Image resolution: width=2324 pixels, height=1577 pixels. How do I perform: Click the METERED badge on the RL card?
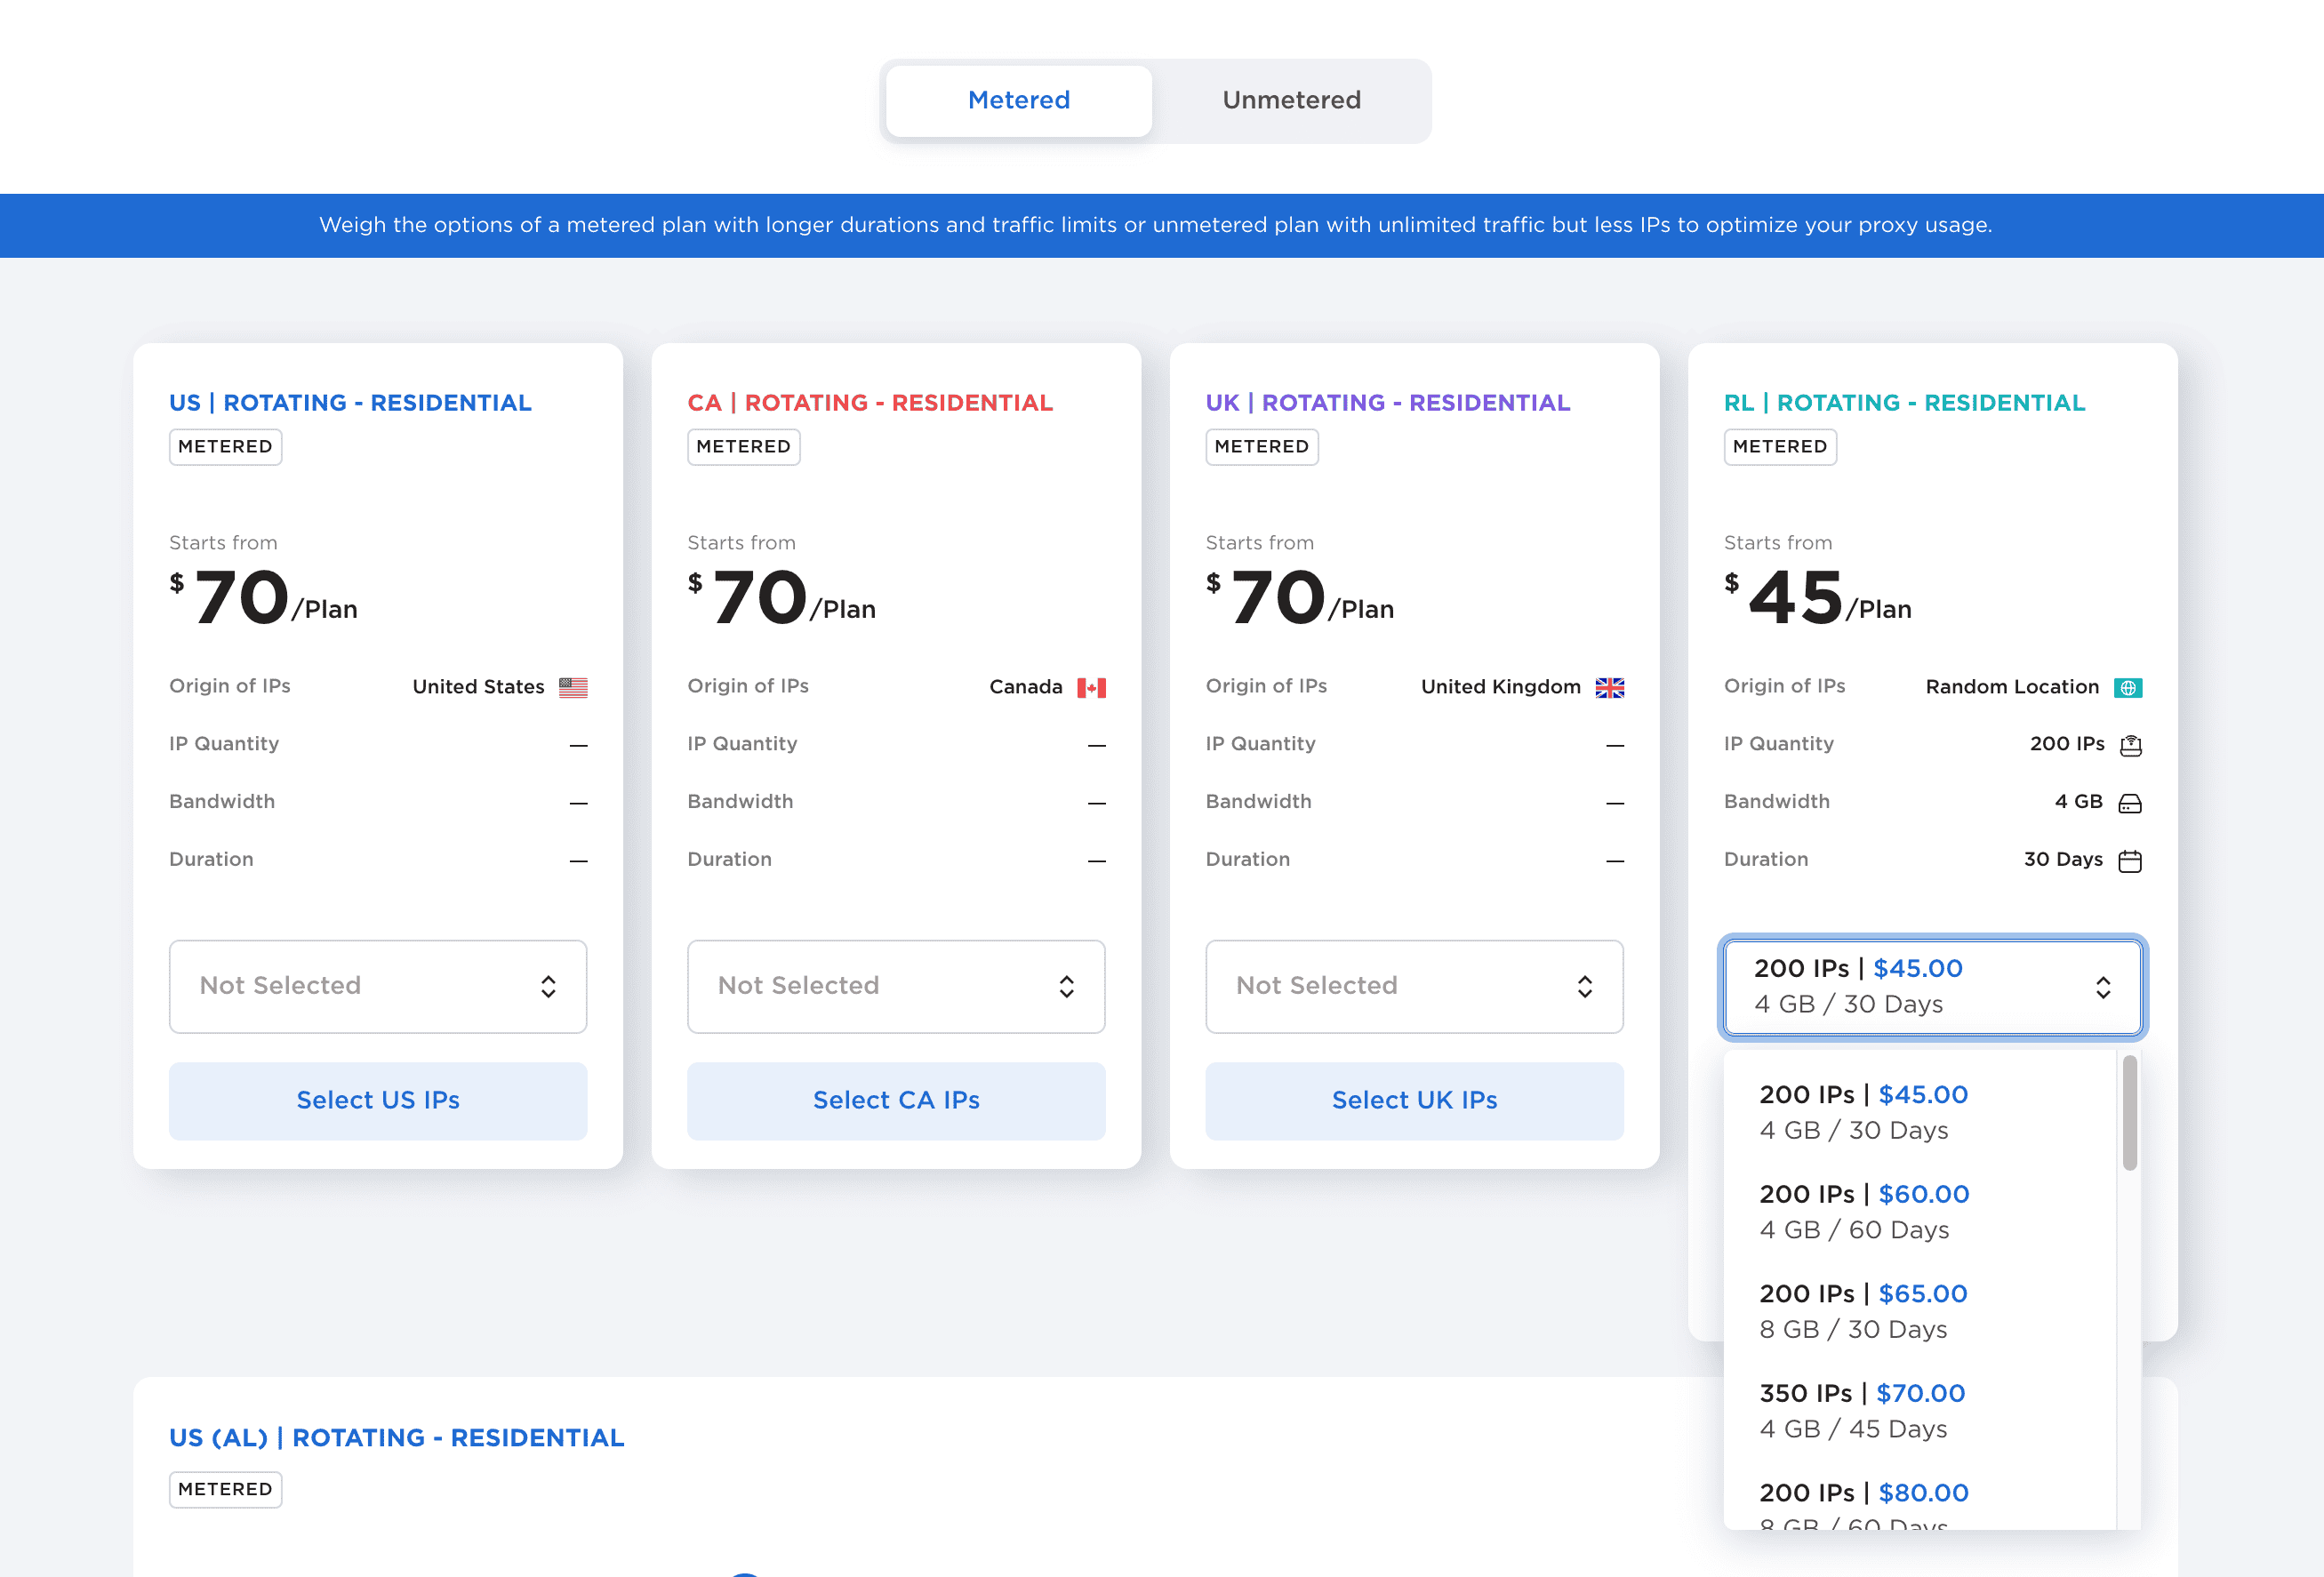(1780, 447)
